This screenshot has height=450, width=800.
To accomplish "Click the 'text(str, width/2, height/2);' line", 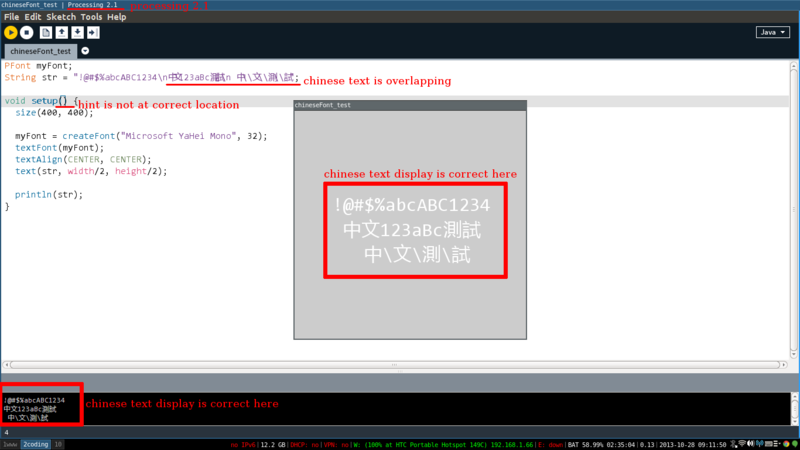I will pos(91,171).
